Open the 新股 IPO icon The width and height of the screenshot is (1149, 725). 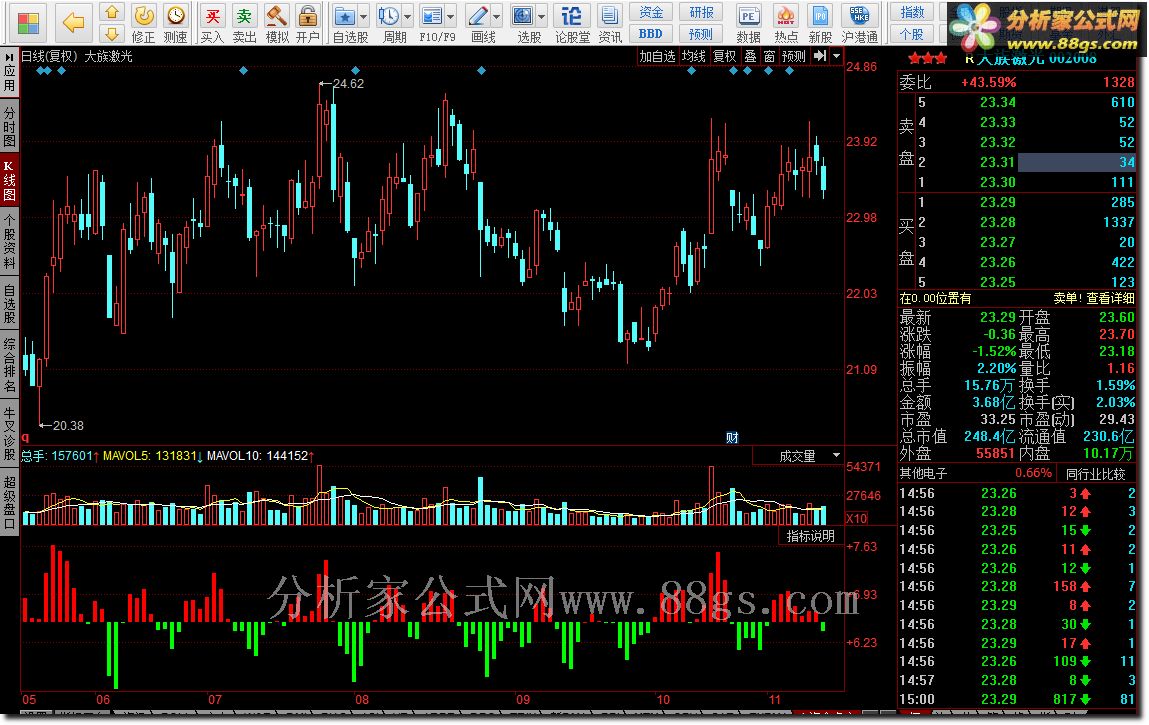pos(820,23)
